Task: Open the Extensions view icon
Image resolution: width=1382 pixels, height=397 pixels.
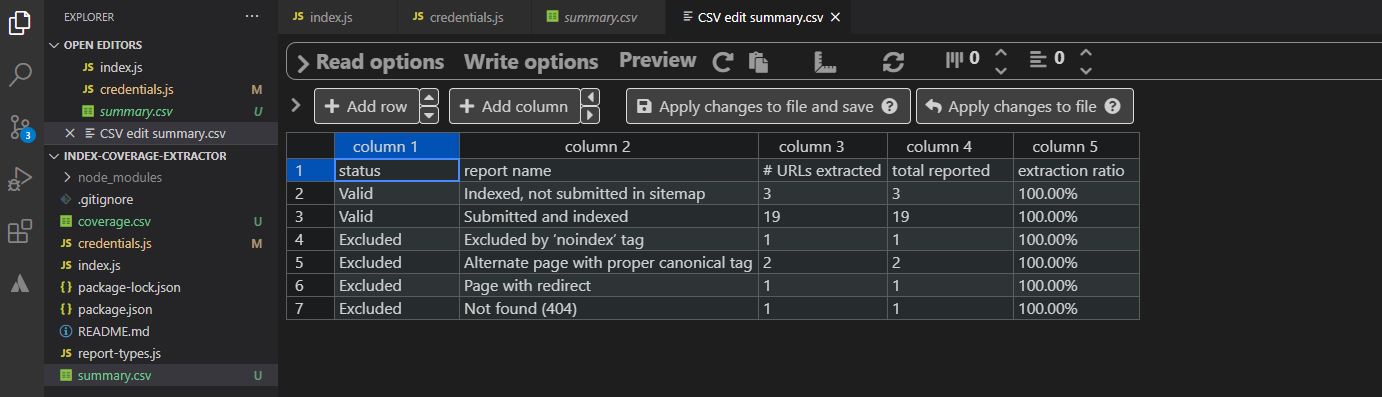Action: pyautogui.click(x=21, y=232)
